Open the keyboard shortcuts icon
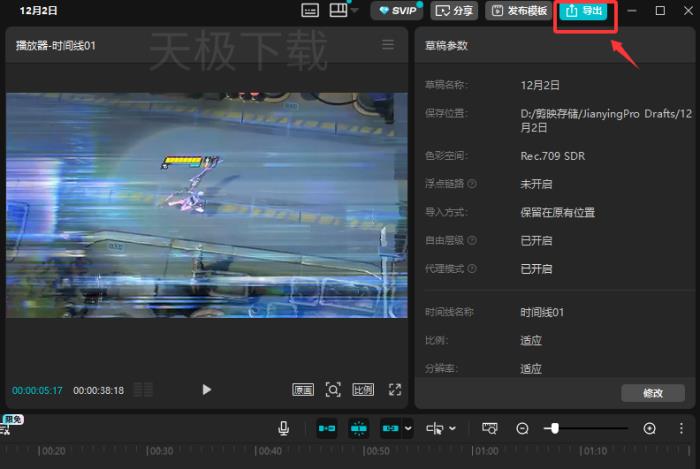Viewport: 700px width, 469px height. pyautogui.click(x=311, y=11)
